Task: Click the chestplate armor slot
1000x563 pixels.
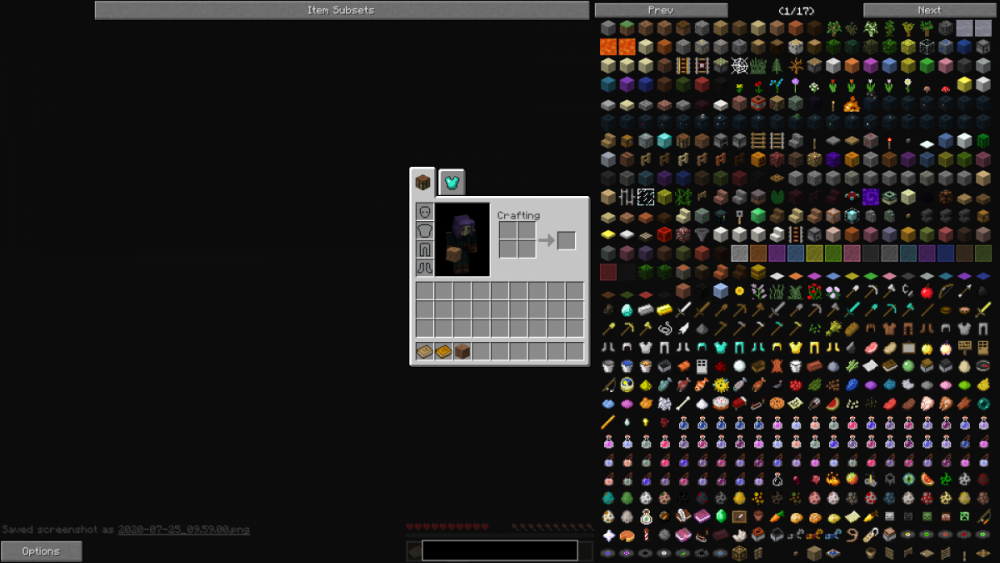Action: pyautogui.click(x=424, y=231)
